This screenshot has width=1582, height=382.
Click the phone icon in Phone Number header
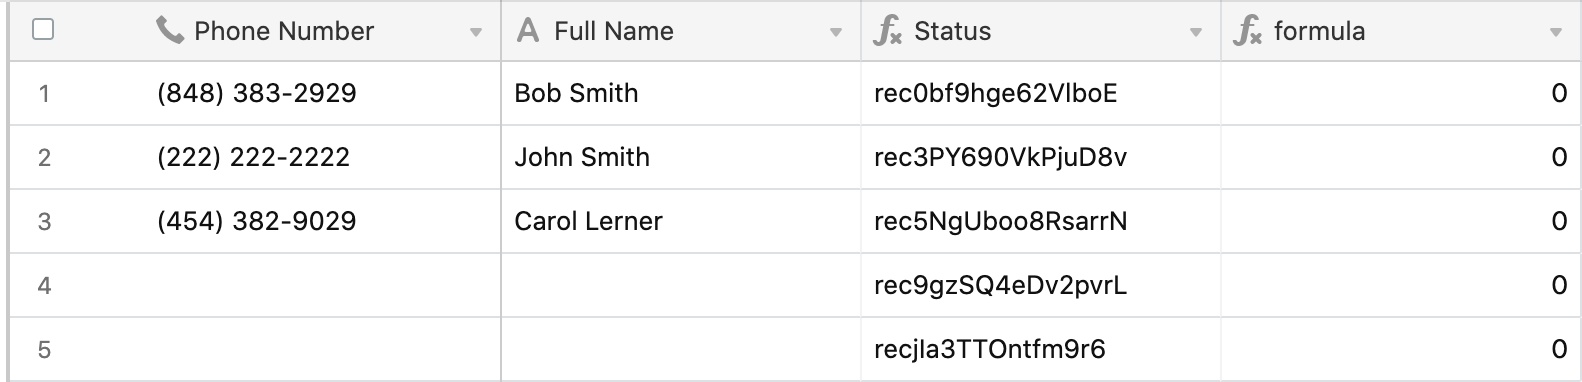tap(170, 31)
